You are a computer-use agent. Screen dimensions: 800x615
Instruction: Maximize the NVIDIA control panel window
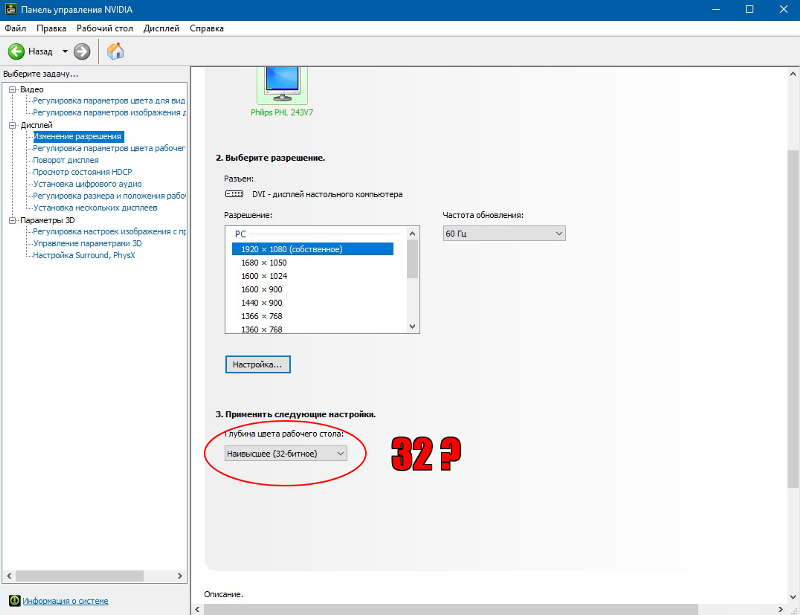[749, 9]
